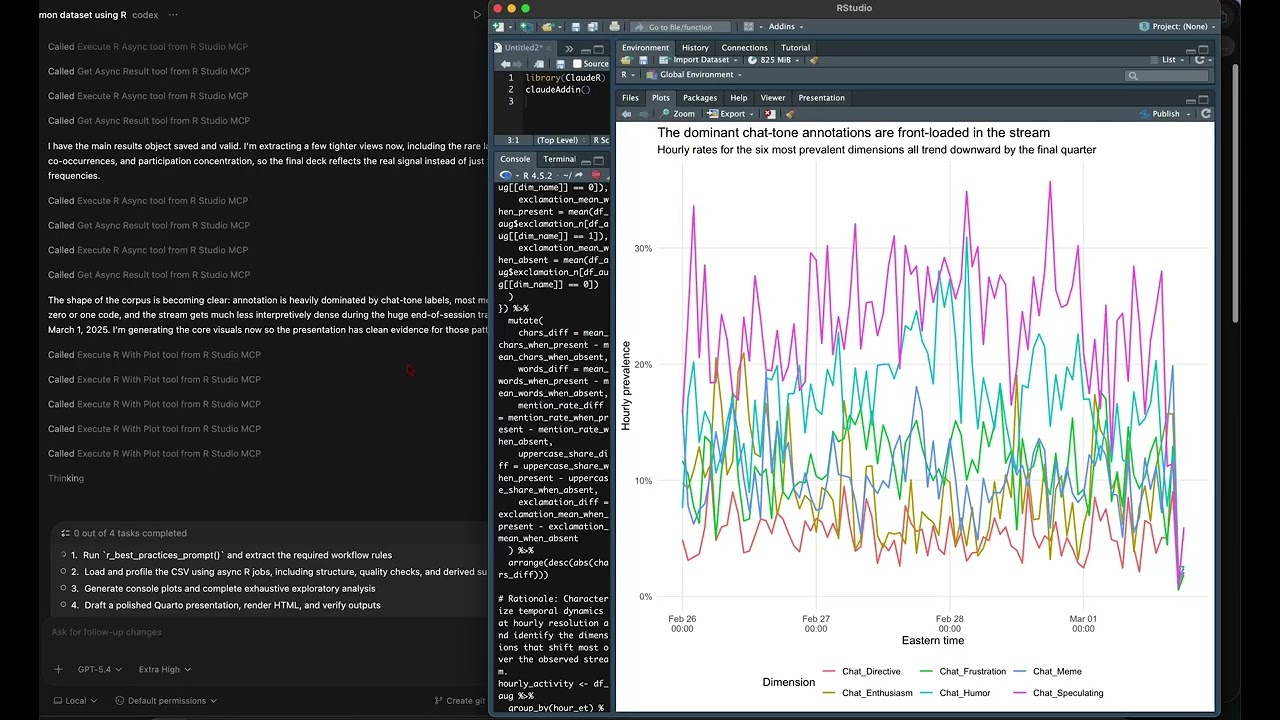Viewport: 1280px width, 720px height.
Task: Click the New File icon in RStudio toolbar
Action: point(499,27)
